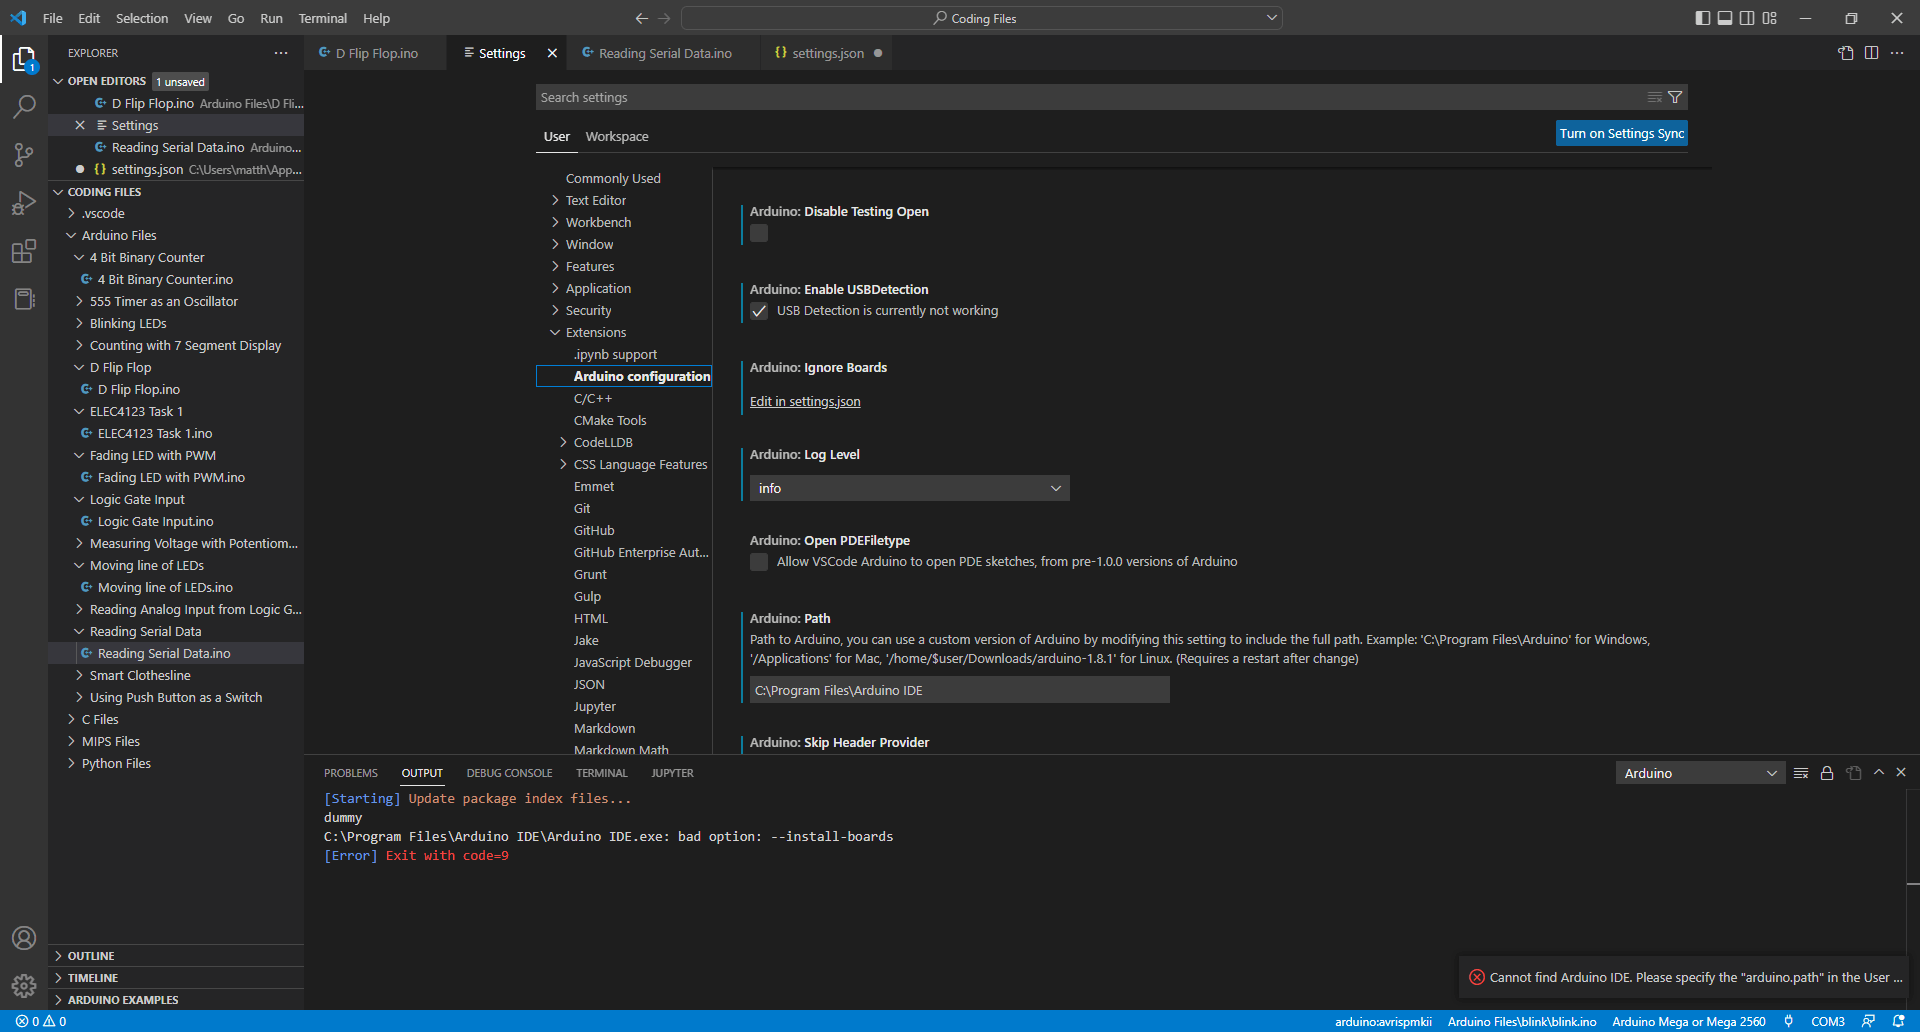Screen dimensions: 1920x1032
Task: Open notifications bell in status bar
Action: pyautogui.click(x=1898, y=1021)
